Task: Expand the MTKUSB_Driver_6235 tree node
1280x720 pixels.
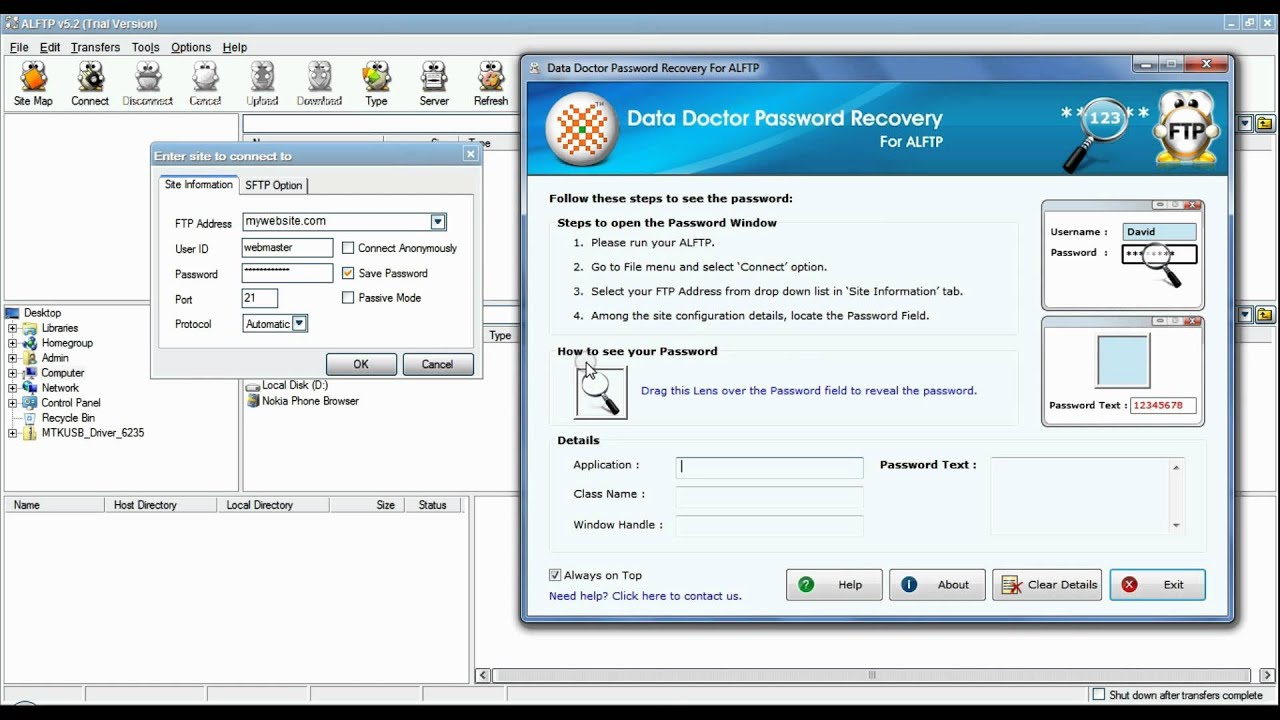Action: (13, 433)
